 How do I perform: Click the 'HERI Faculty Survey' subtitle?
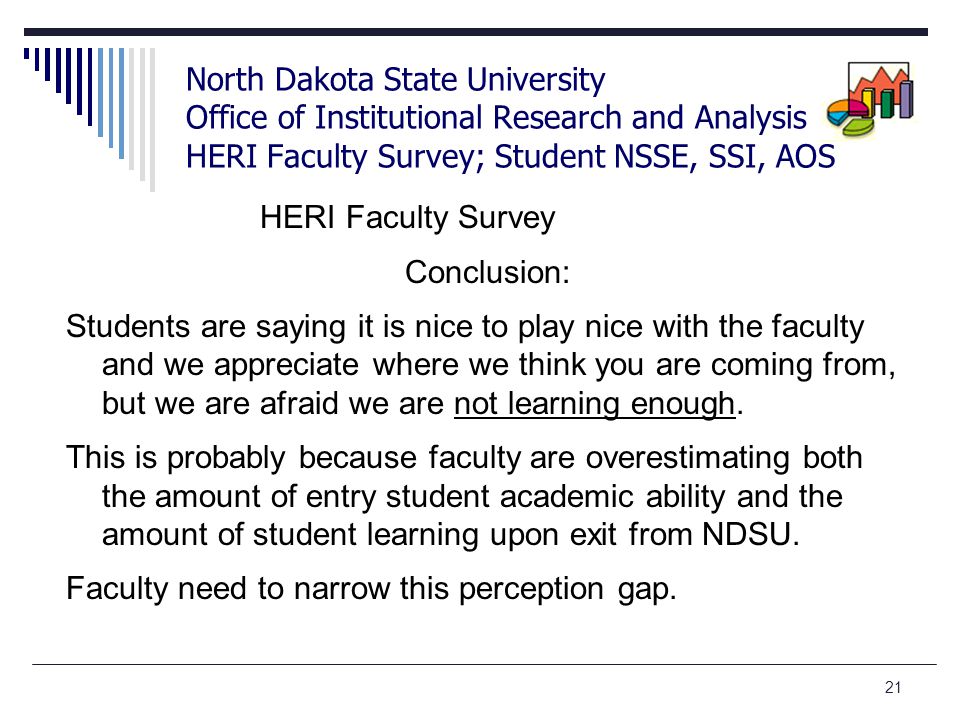point(407,217)
